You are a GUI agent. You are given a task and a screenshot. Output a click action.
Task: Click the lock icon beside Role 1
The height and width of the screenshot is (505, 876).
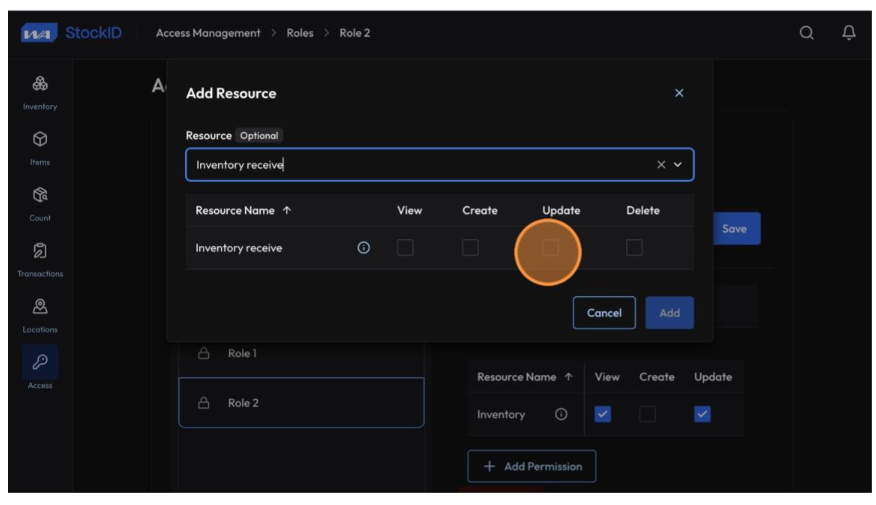pyautogui.click(x=203, y=353)
